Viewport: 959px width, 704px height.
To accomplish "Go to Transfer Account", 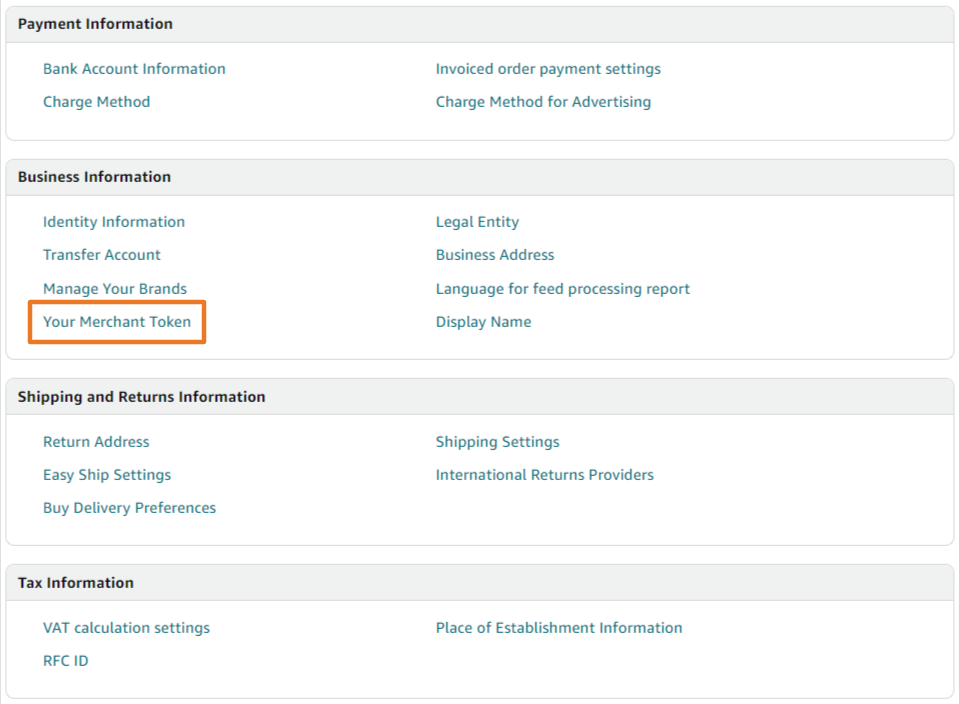I will [x=102, y=254].
